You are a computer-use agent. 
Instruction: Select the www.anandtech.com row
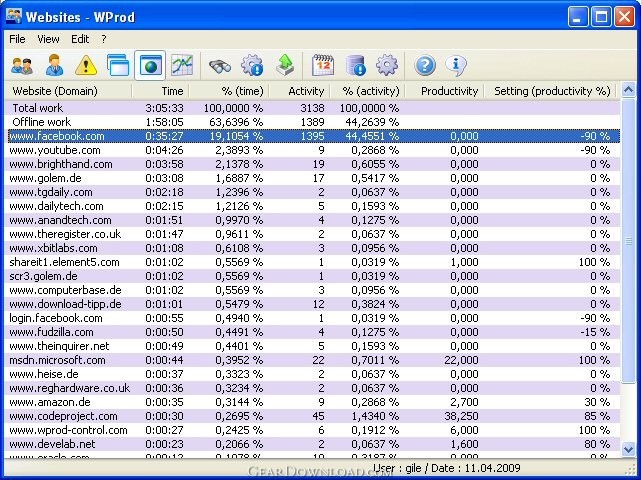pos(313,220)
